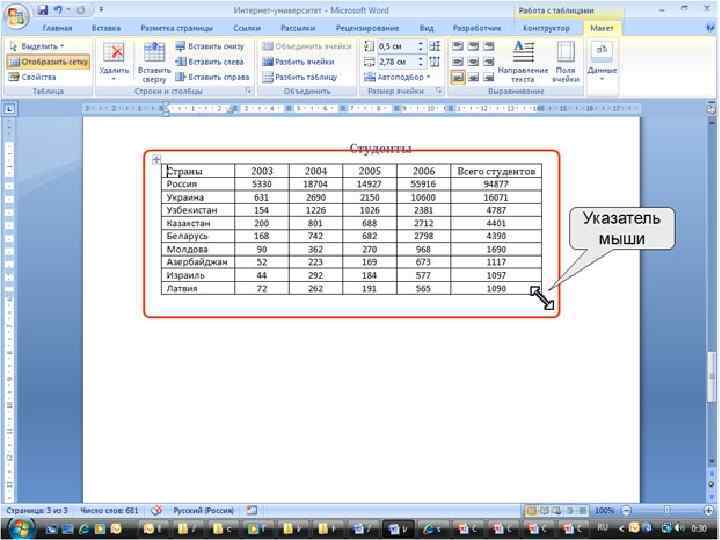Click Distribute Columns evenly icon
The height and width of the screenshot is (540, 720).
pyautogui.click(x=434, y=62)
